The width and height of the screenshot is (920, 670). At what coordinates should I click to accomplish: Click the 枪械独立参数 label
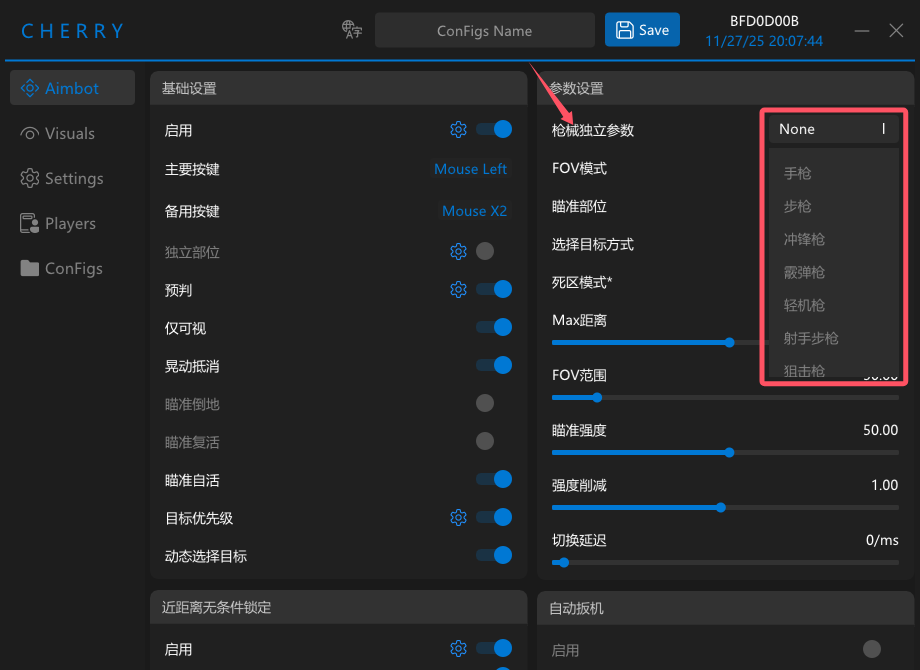(593, 130)
